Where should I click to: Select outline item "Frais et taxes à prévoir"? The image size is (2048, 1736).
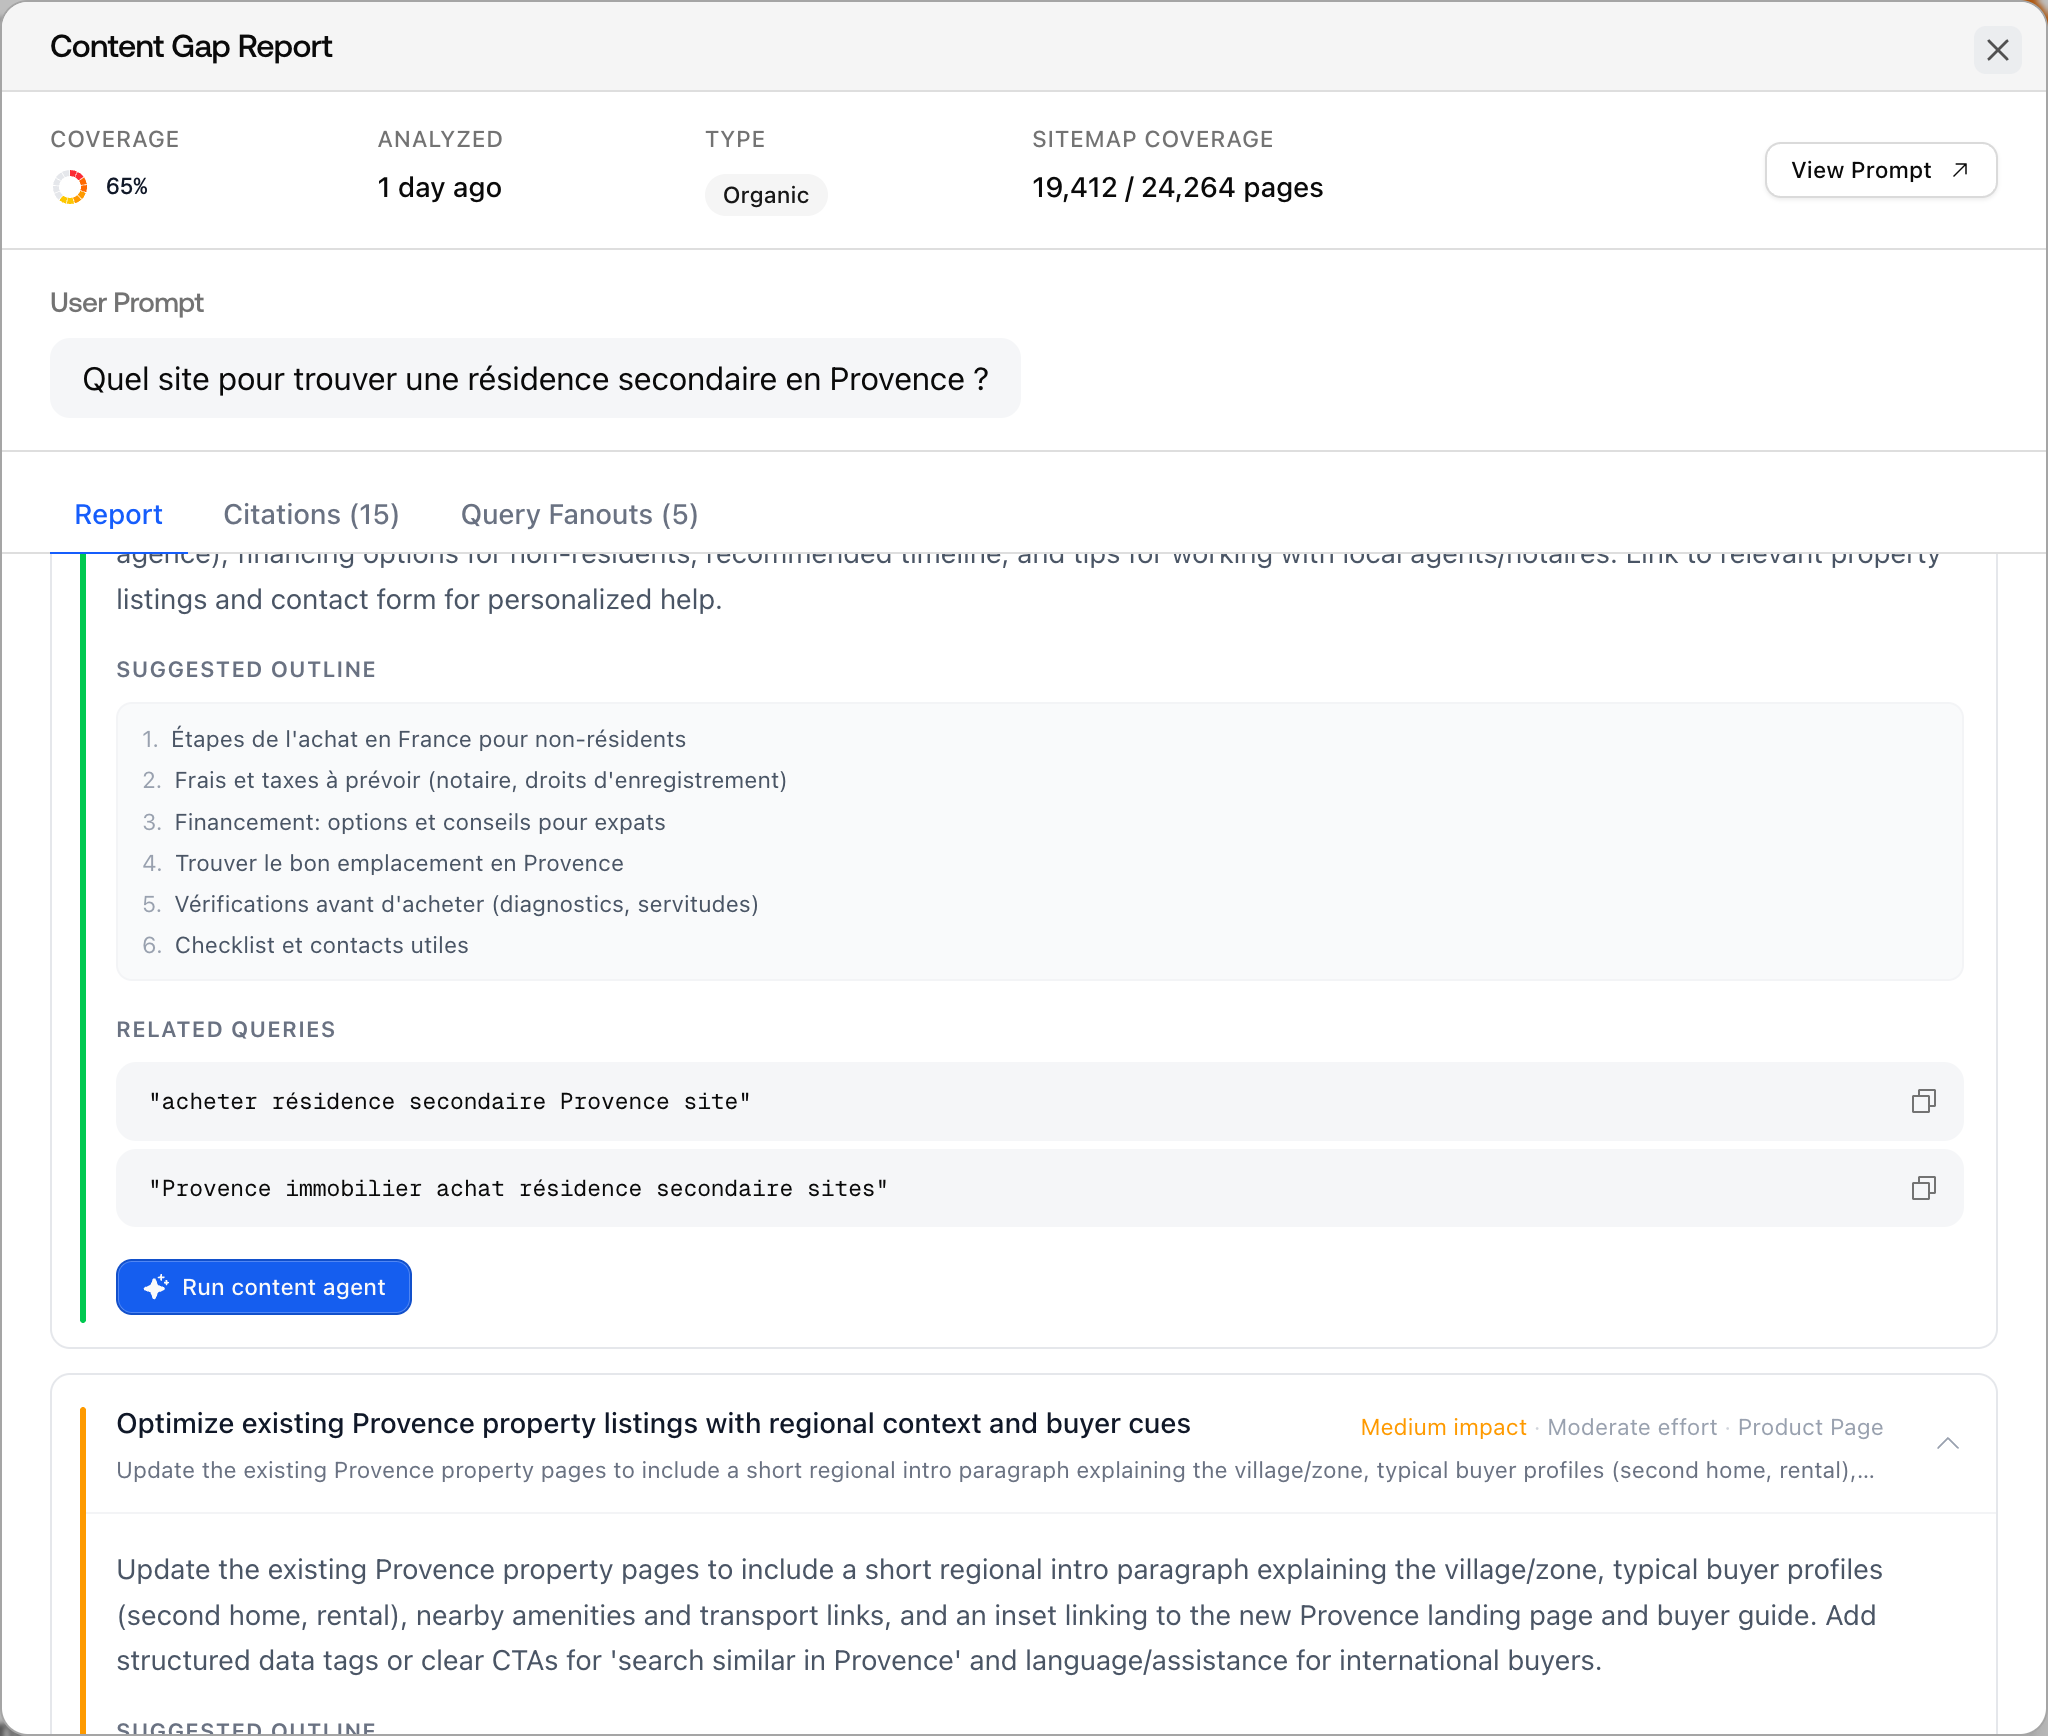[481, 780]
